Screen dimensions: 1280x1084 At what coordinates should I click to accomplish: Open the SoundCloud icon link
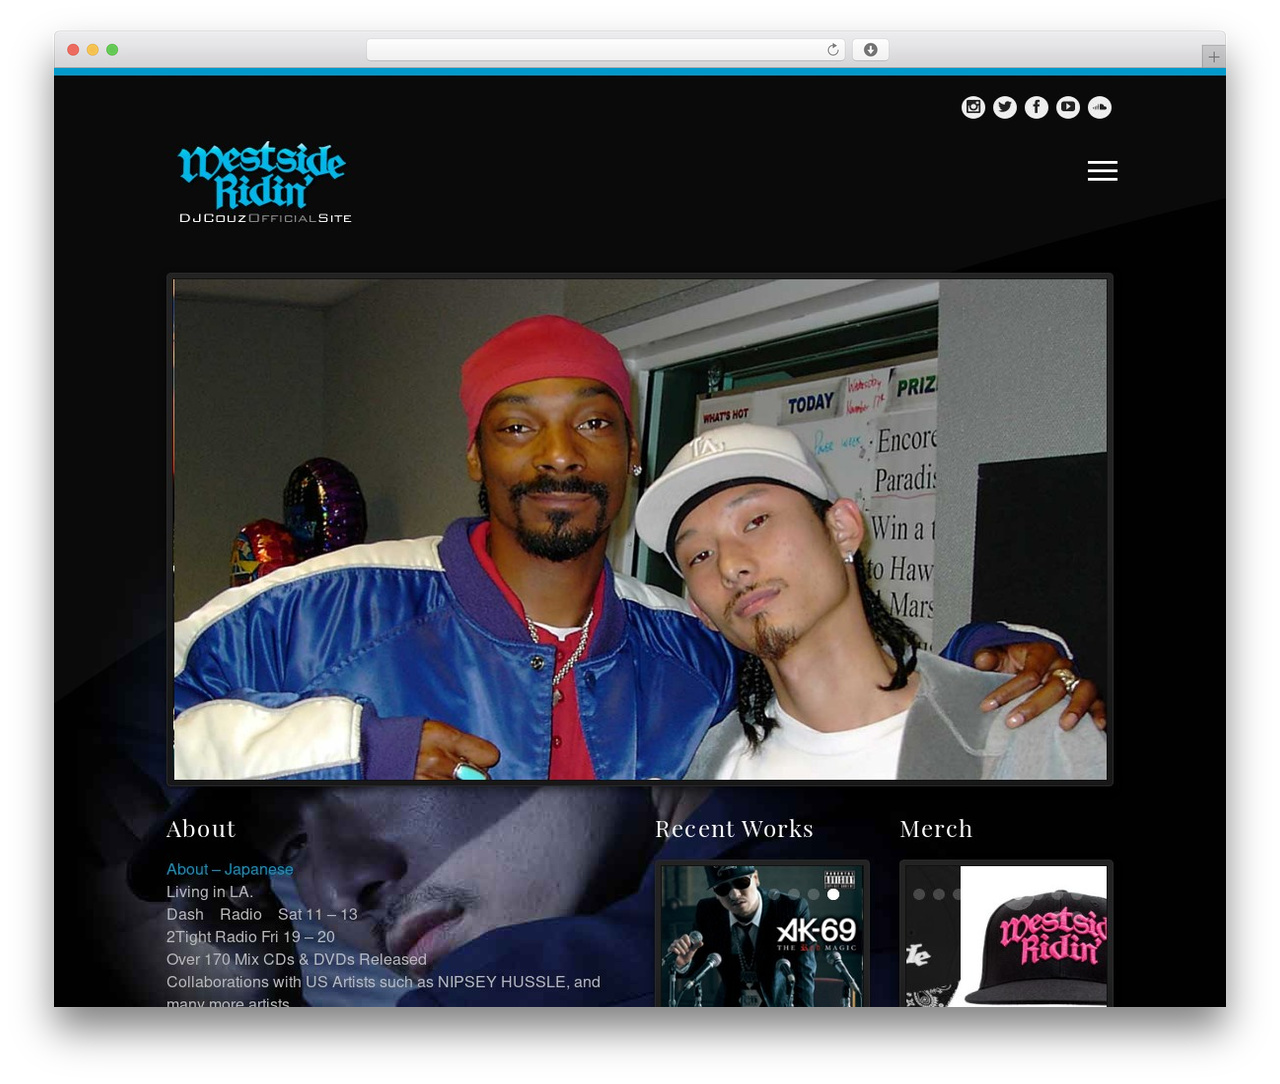1100,107
